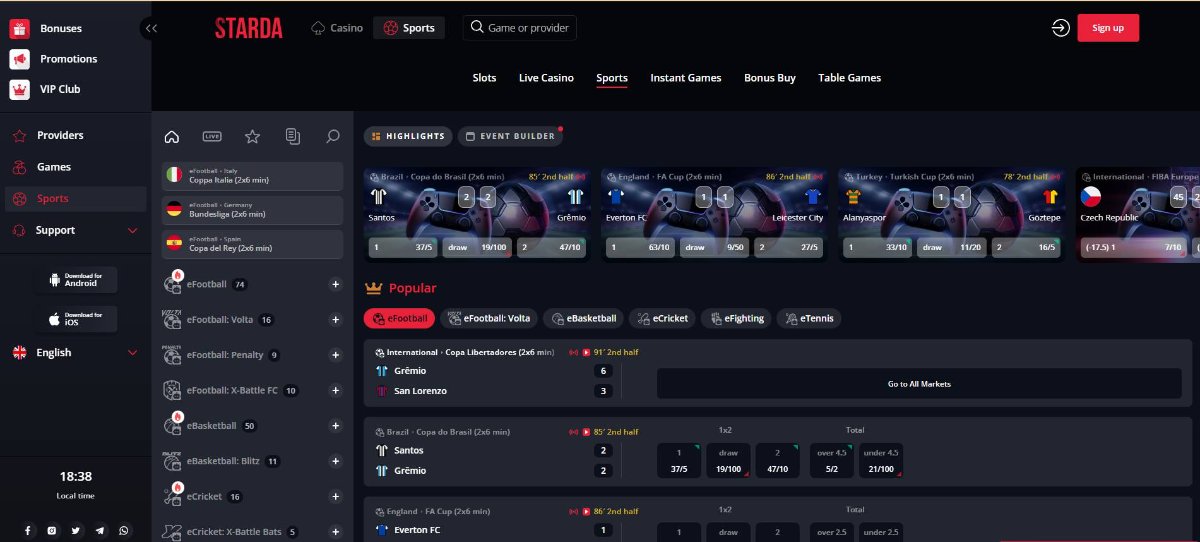Screen dimensions: 1200x542
Task: Click the Facebook icon in sidebar footer
Action: pyautogui.click(x=27, y=530)
